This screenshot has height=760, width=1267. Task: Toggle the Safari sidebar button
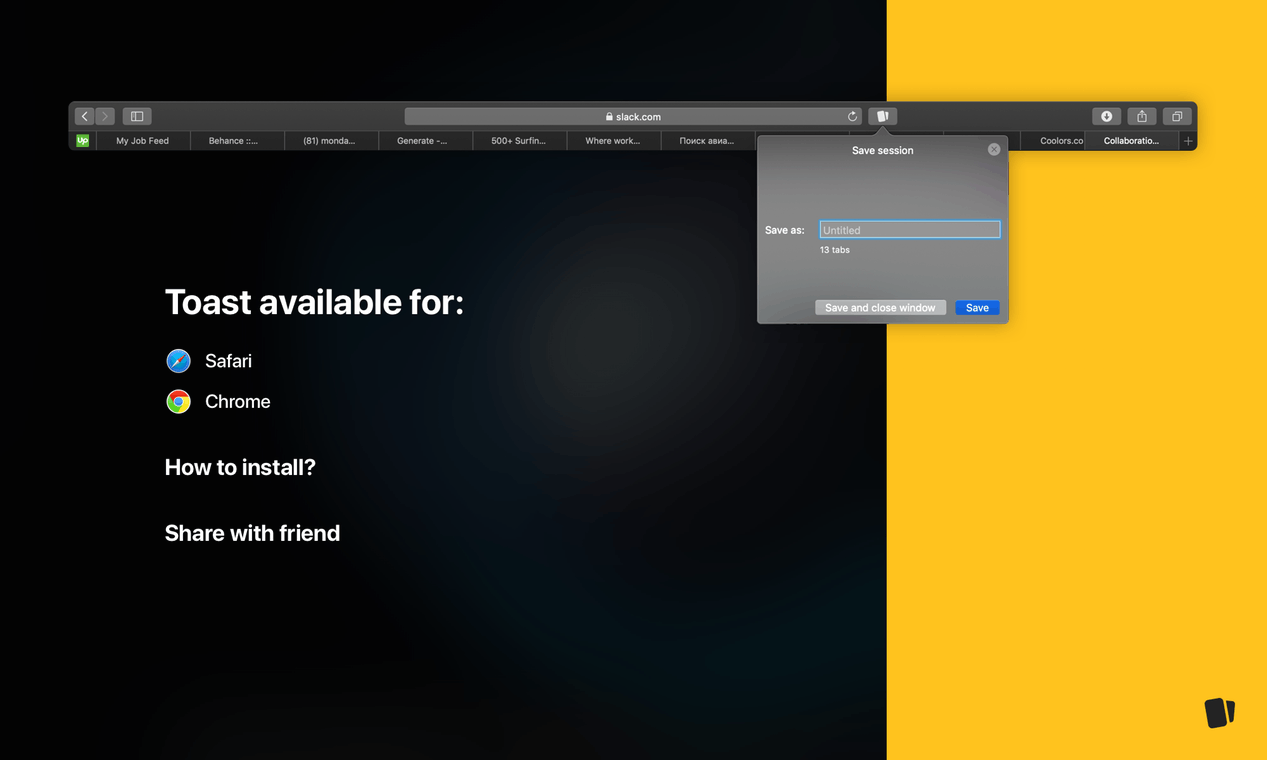tap(137, 116)
